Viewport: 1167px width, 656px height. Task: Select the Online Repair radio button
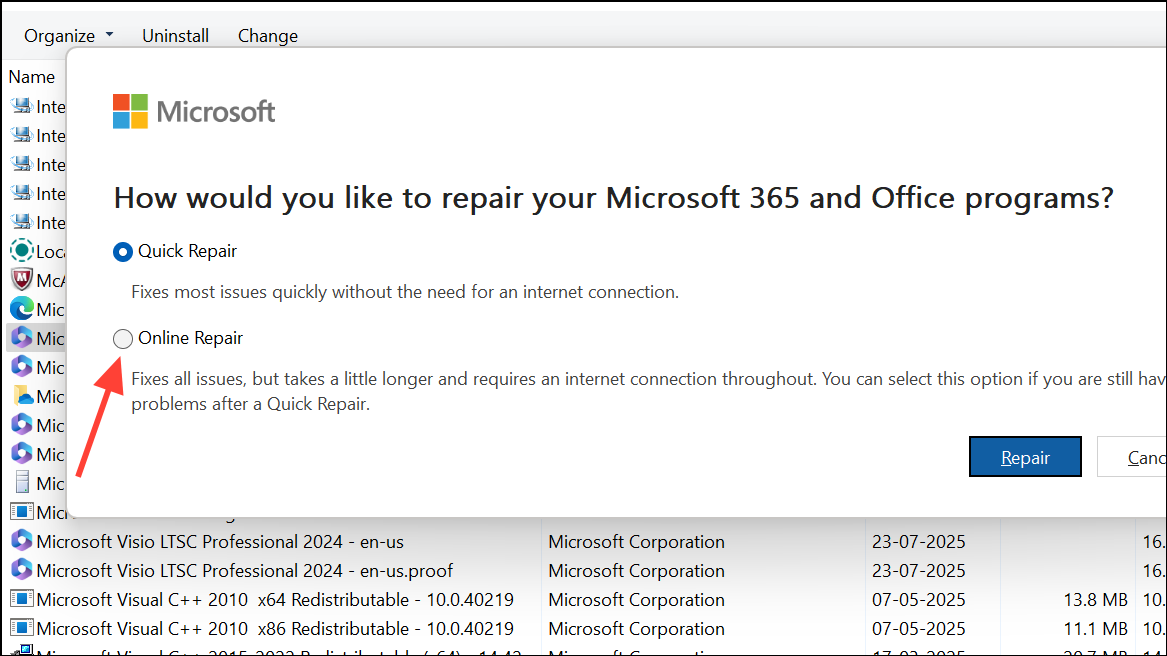point(122,338)
